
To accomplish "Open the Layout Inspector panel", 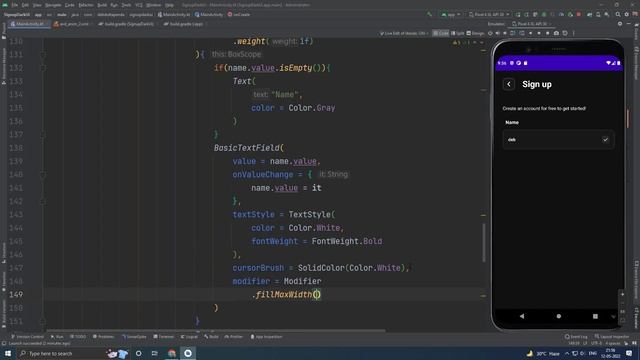I will (x=612, y=337).
